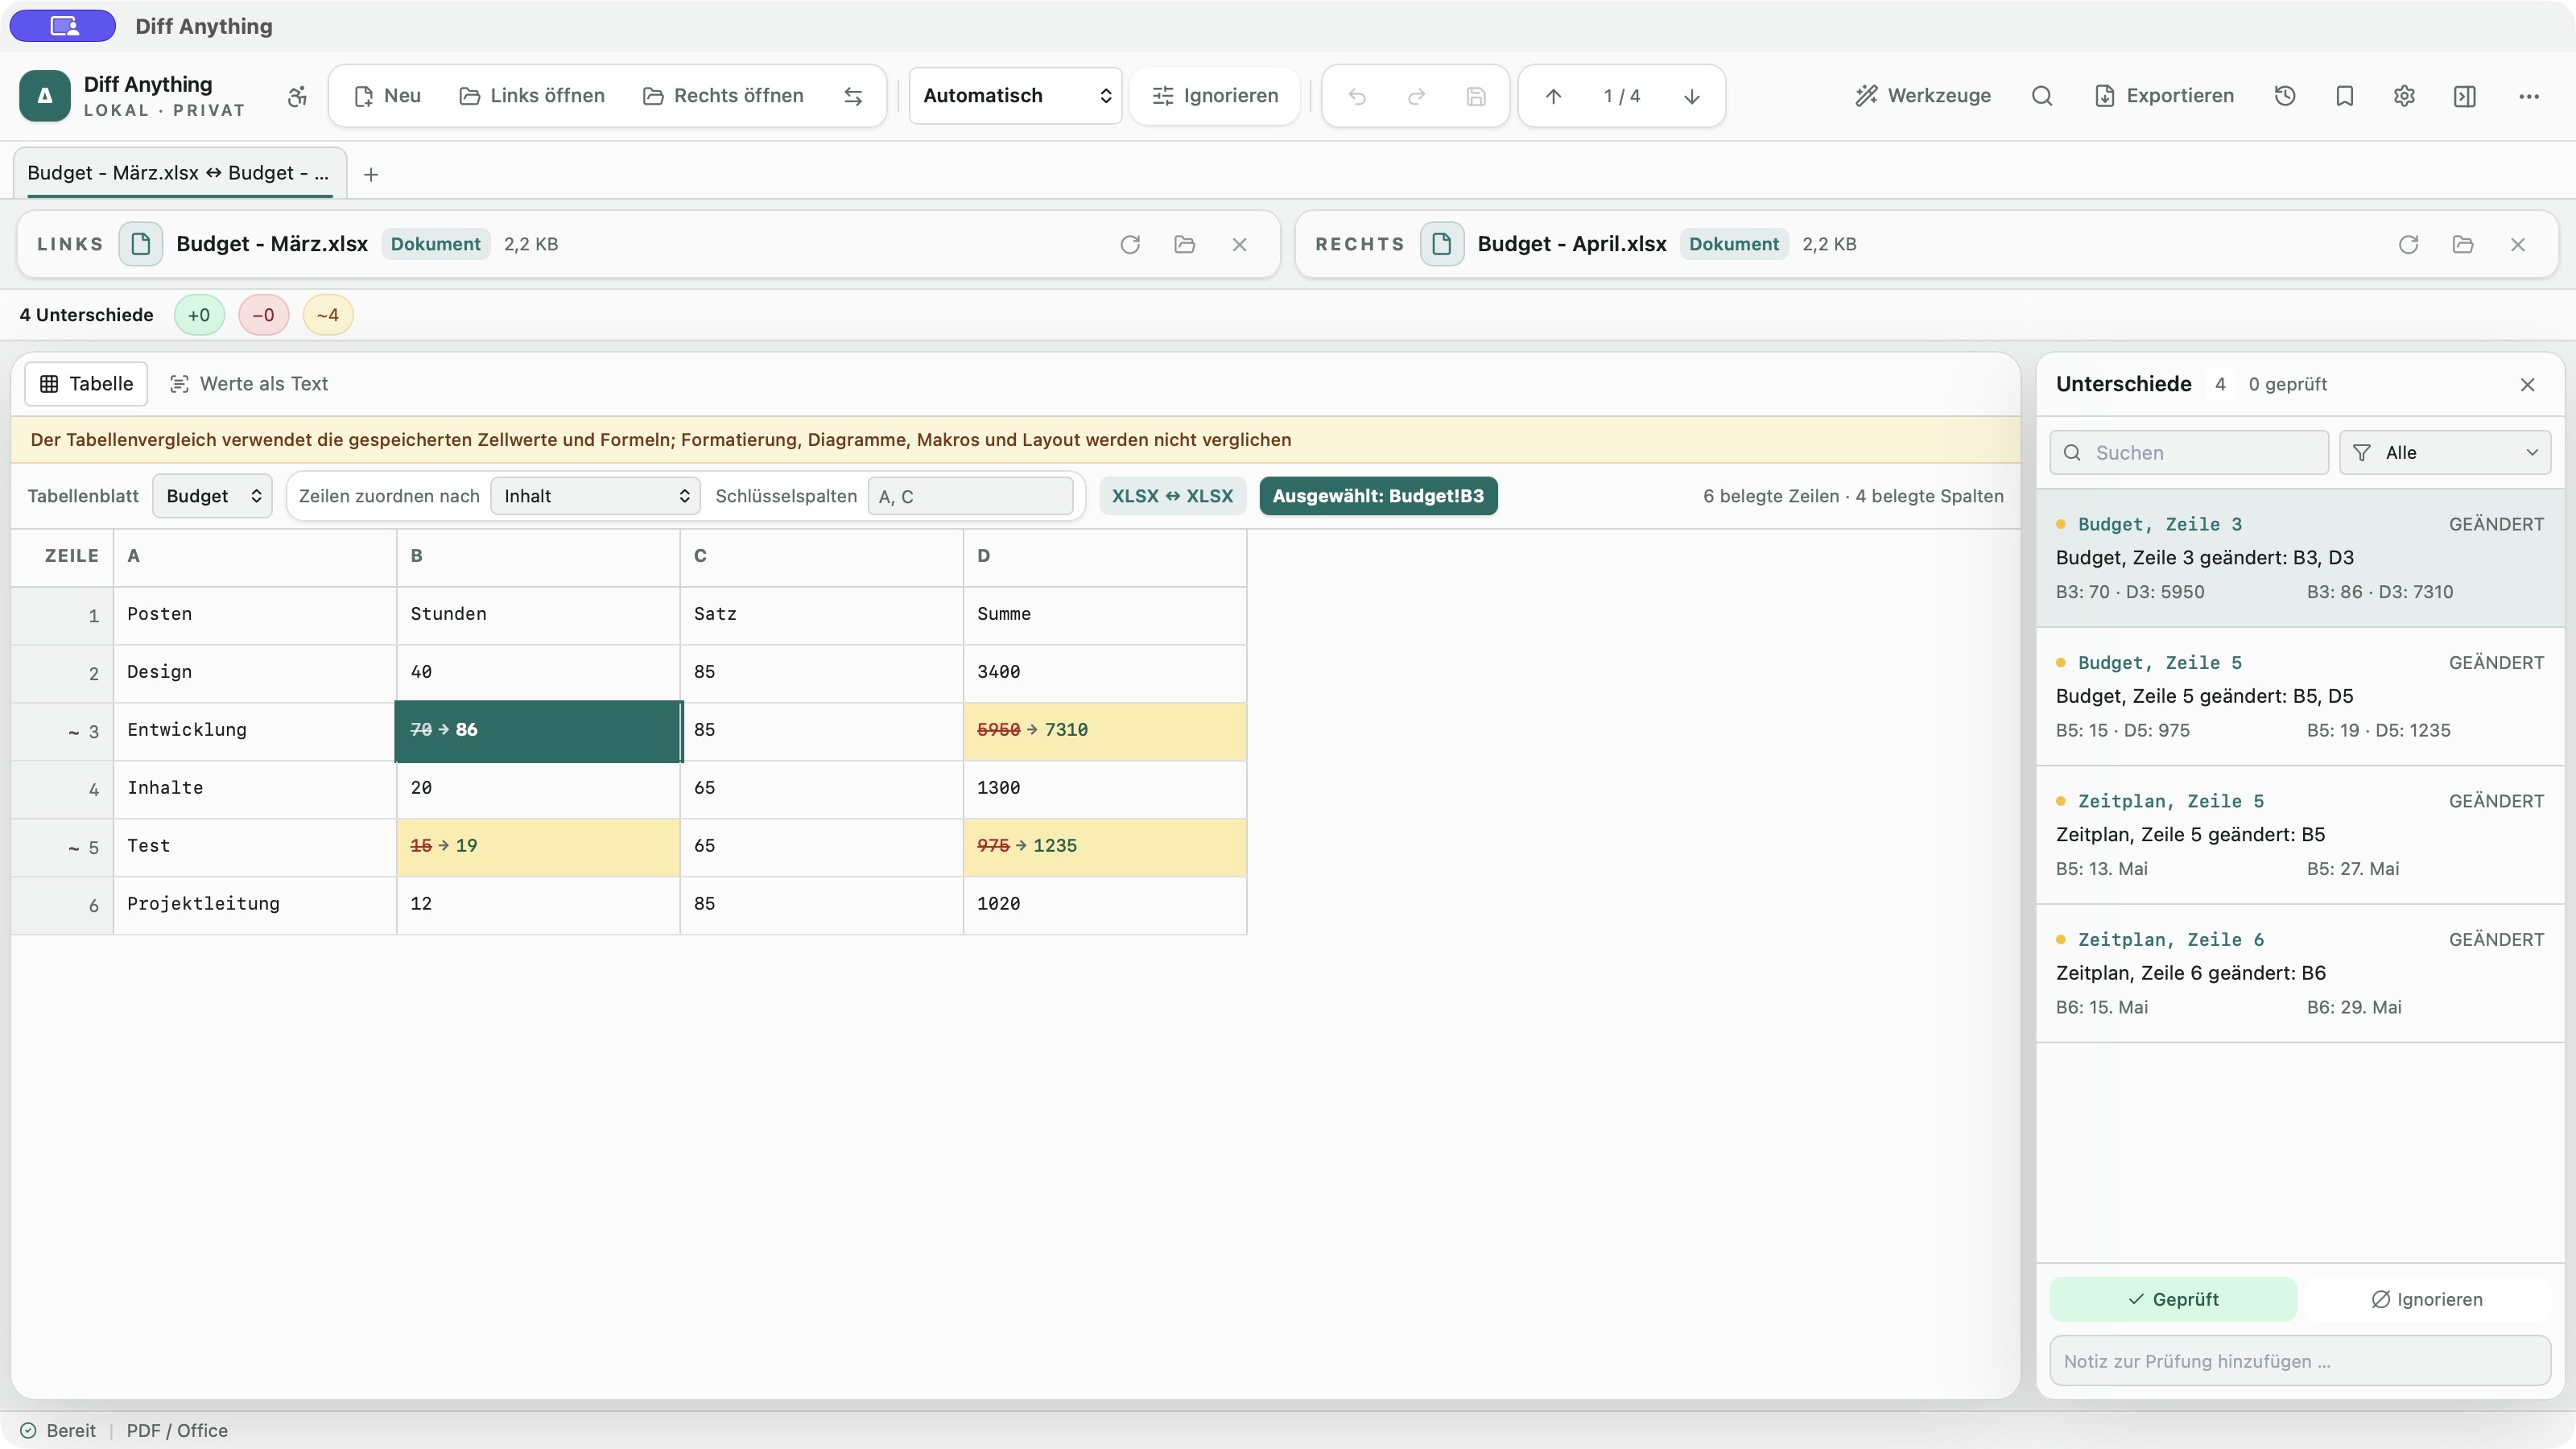2576x1449 pixels.
Task: Open Ignorieren settings in toolbar
Action: 1215,96
